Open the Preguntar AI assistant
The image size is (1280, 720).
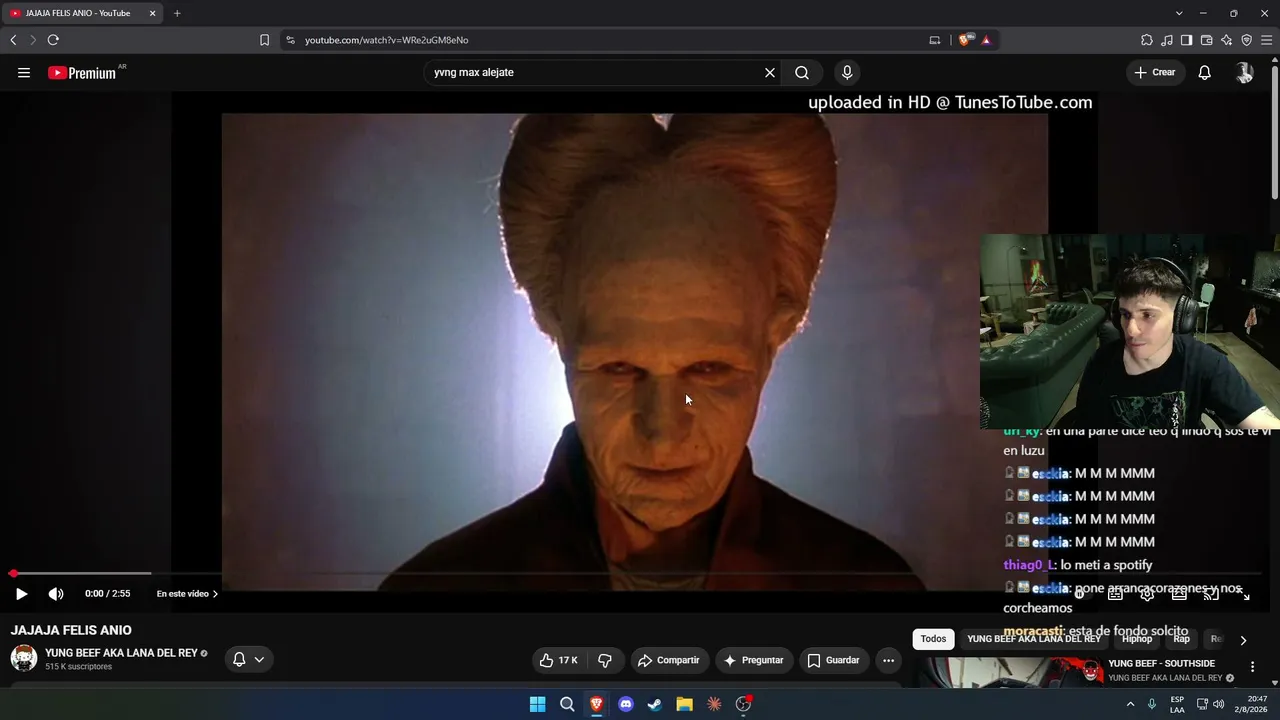click(x=753, y=660)
